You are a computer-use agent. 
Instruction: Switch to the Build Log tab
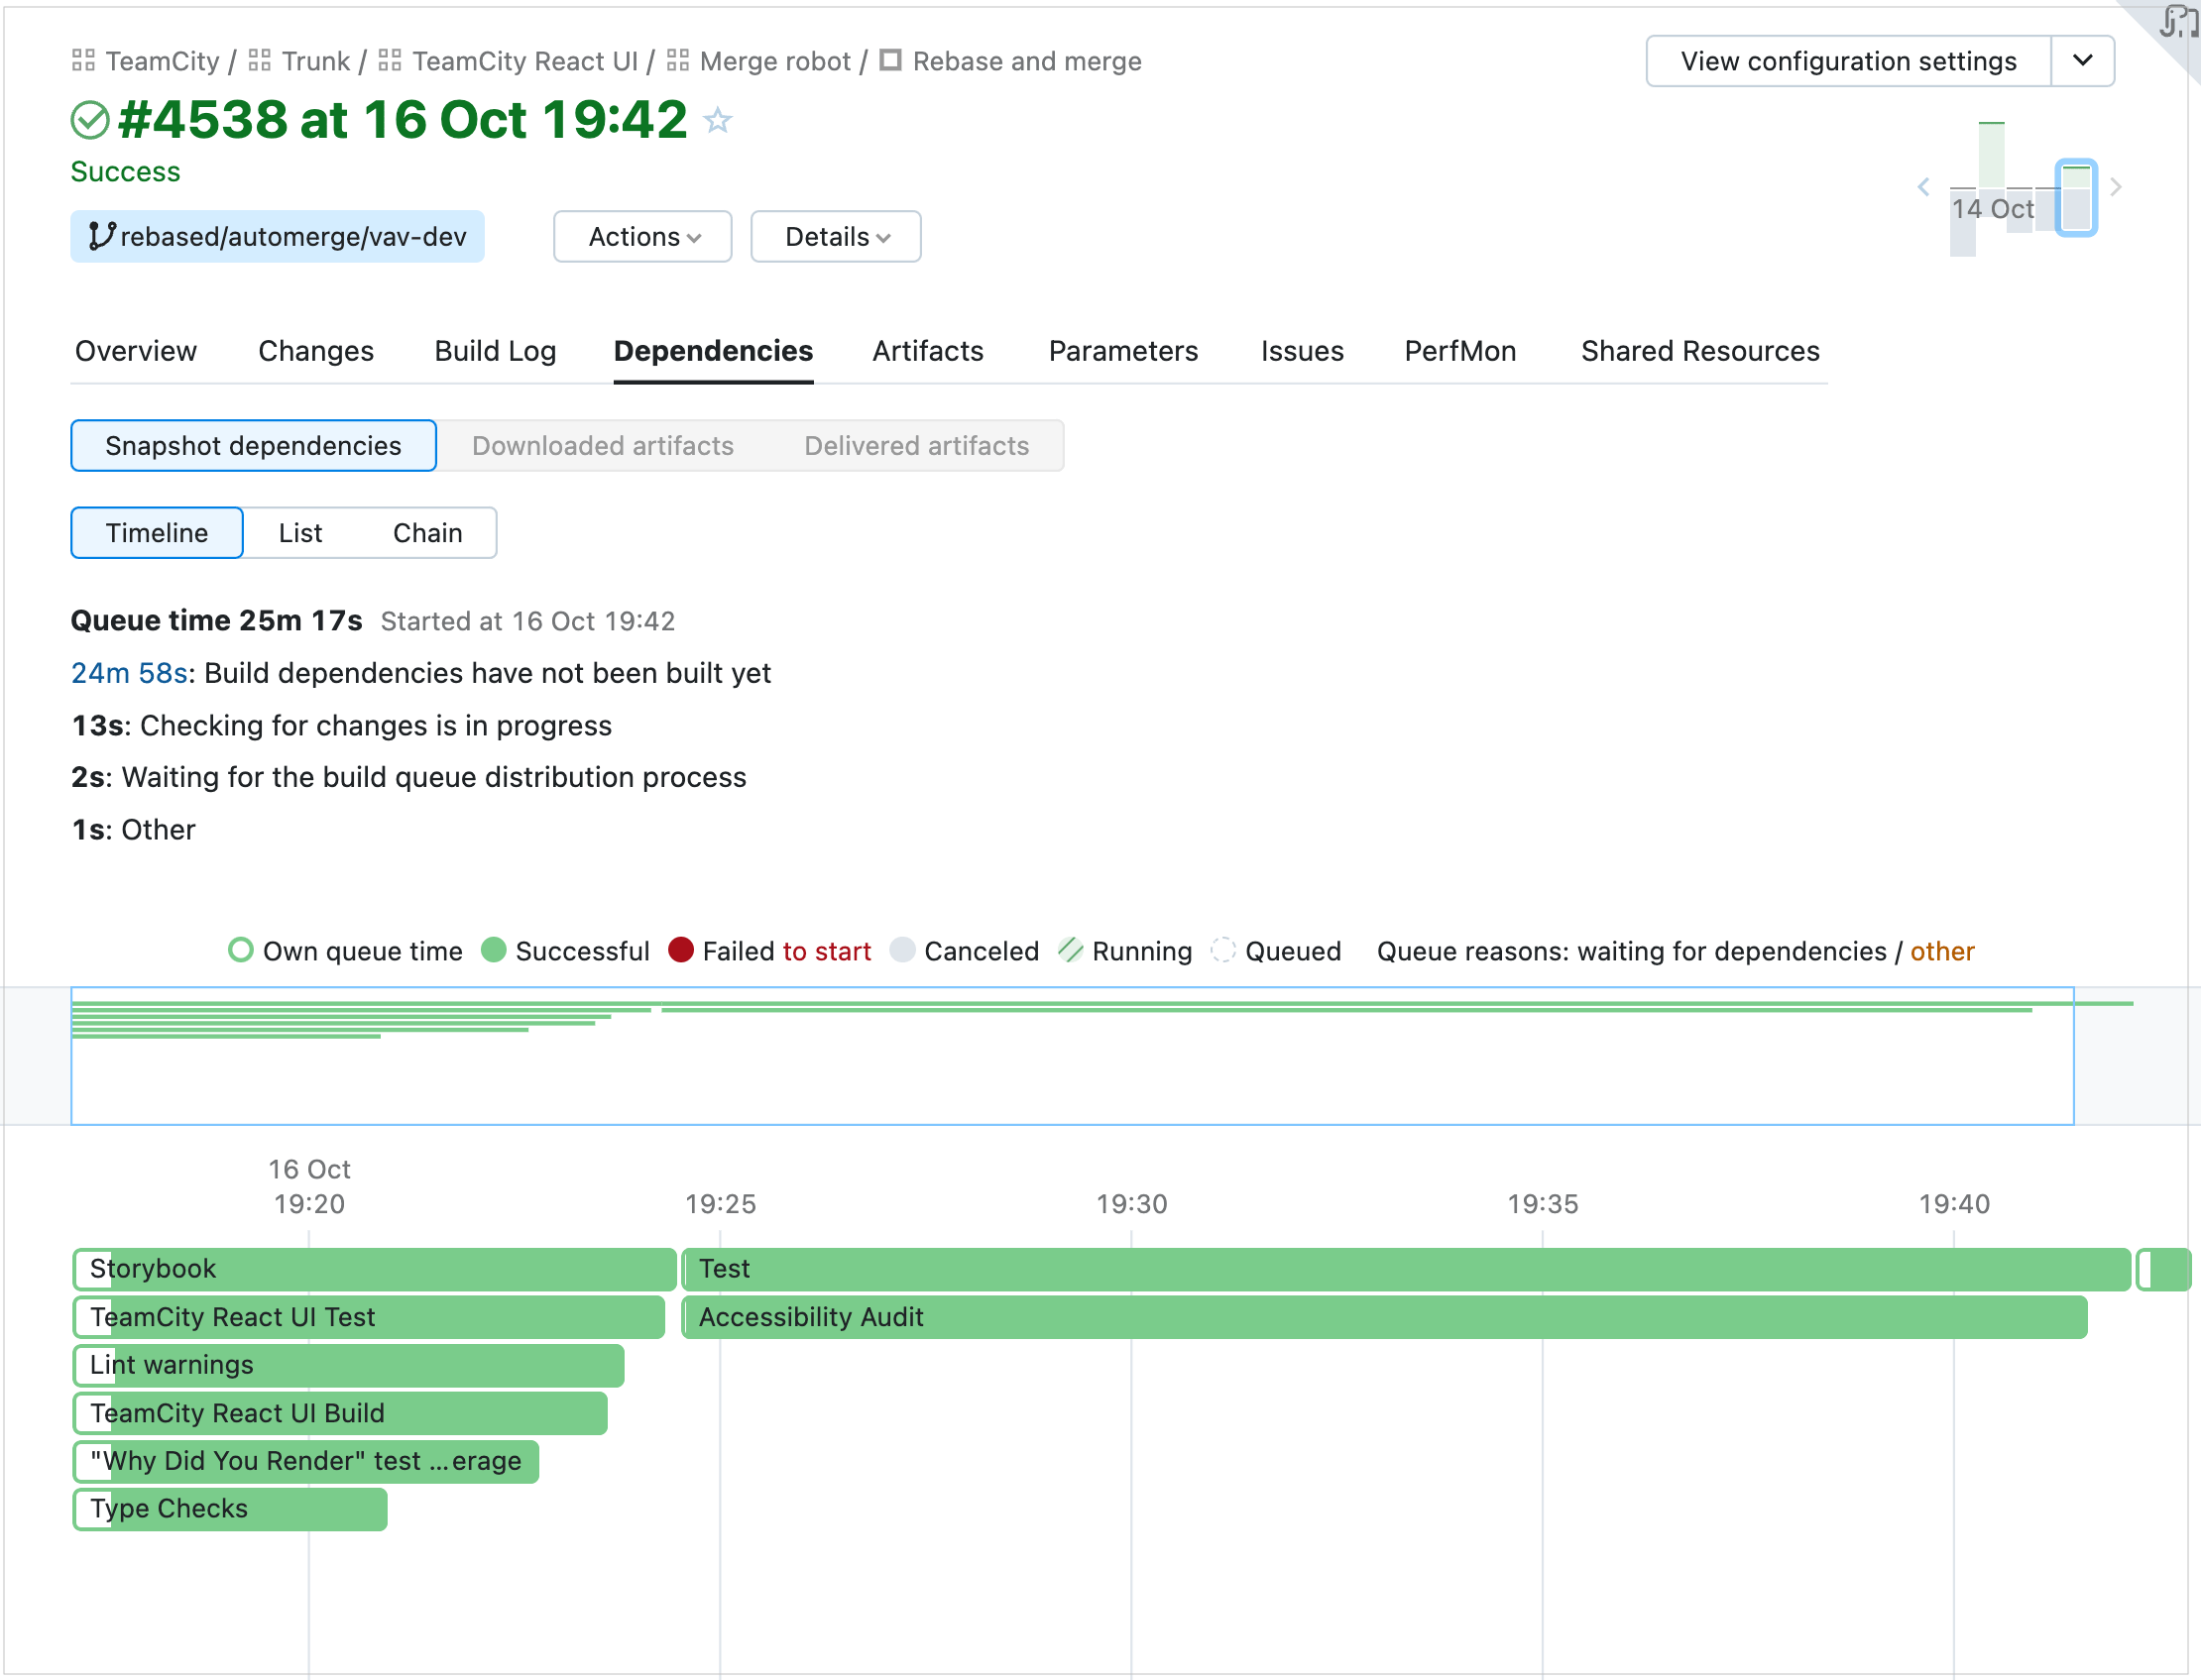pyautogui.click(x=495, y=351)
